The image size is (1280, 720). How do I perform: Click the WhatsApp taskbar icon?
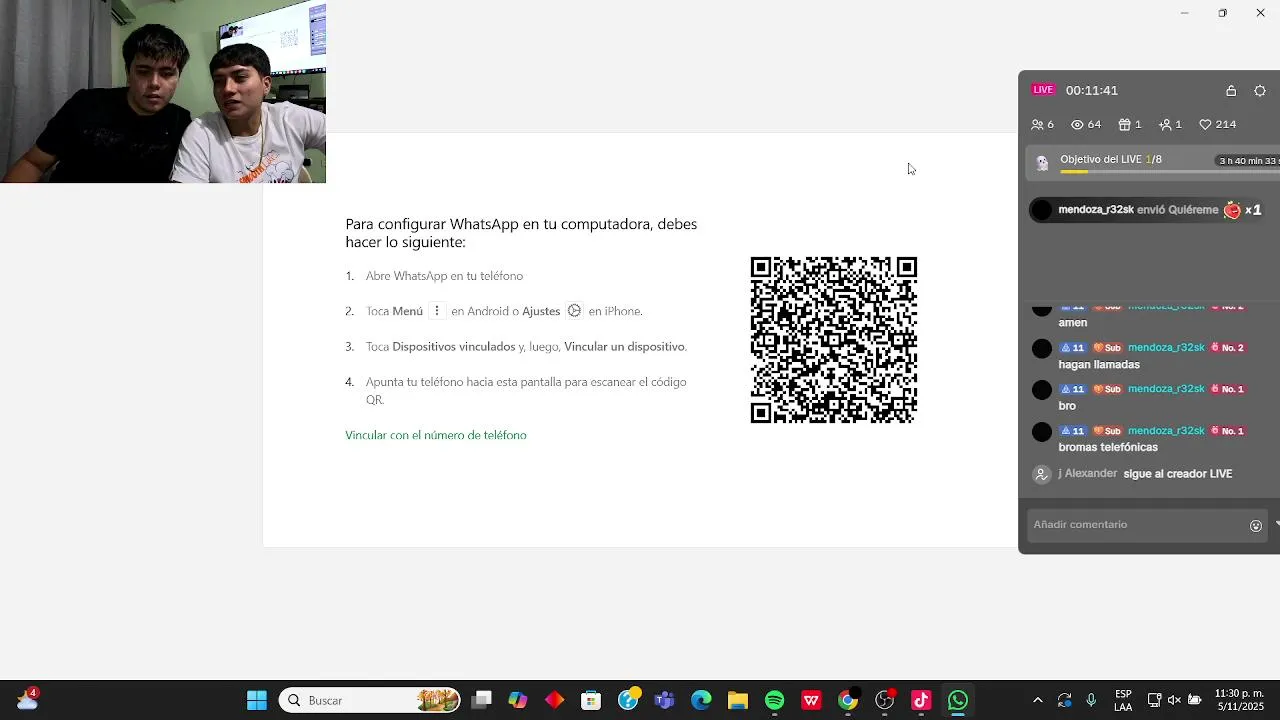(958, 700)
